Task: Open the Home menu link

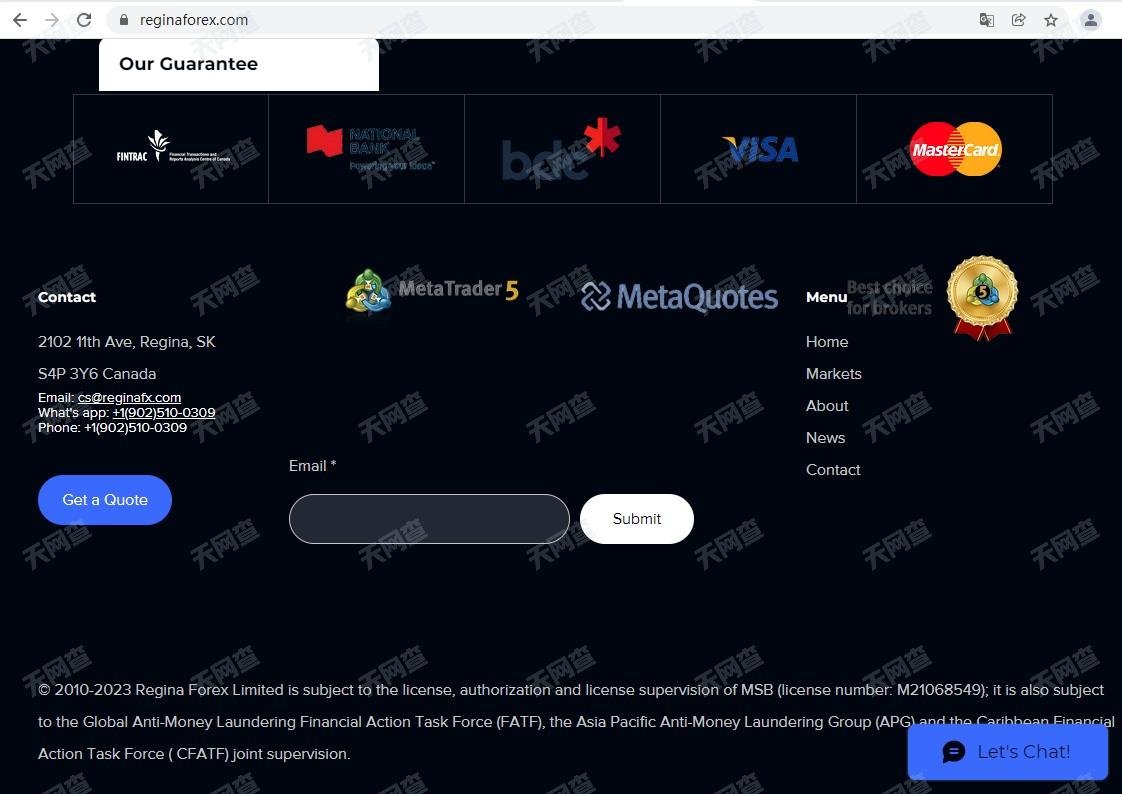Action: coord(826,342)
